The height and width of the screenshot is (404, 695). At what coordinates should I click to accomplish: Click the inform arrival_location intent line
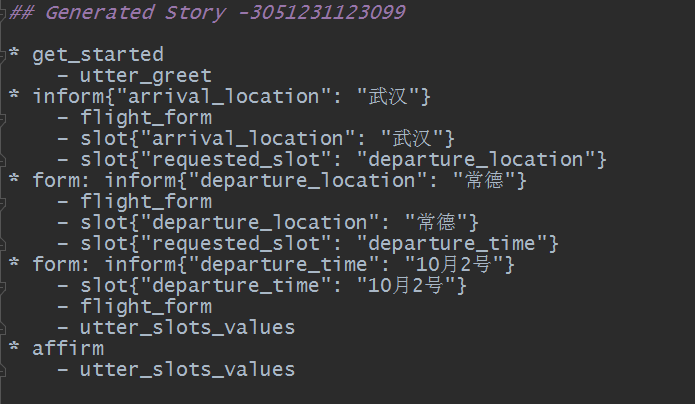coord(230,96)
